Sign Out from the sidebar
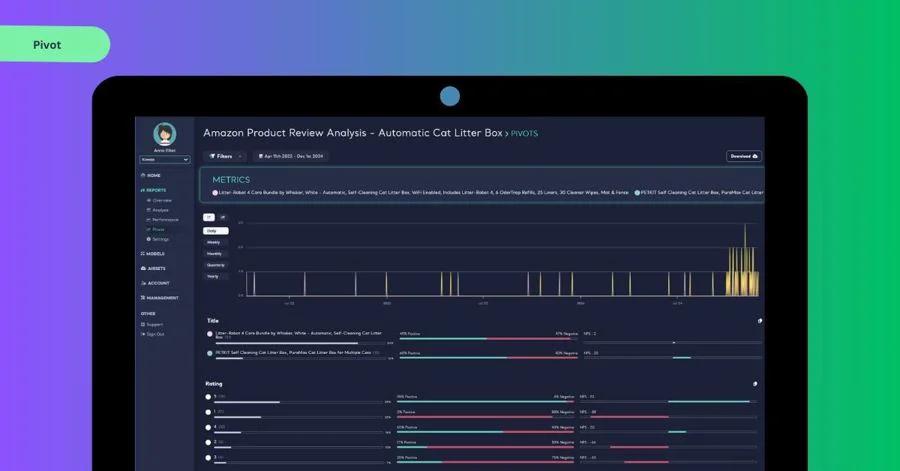 (x=155, y=334)
